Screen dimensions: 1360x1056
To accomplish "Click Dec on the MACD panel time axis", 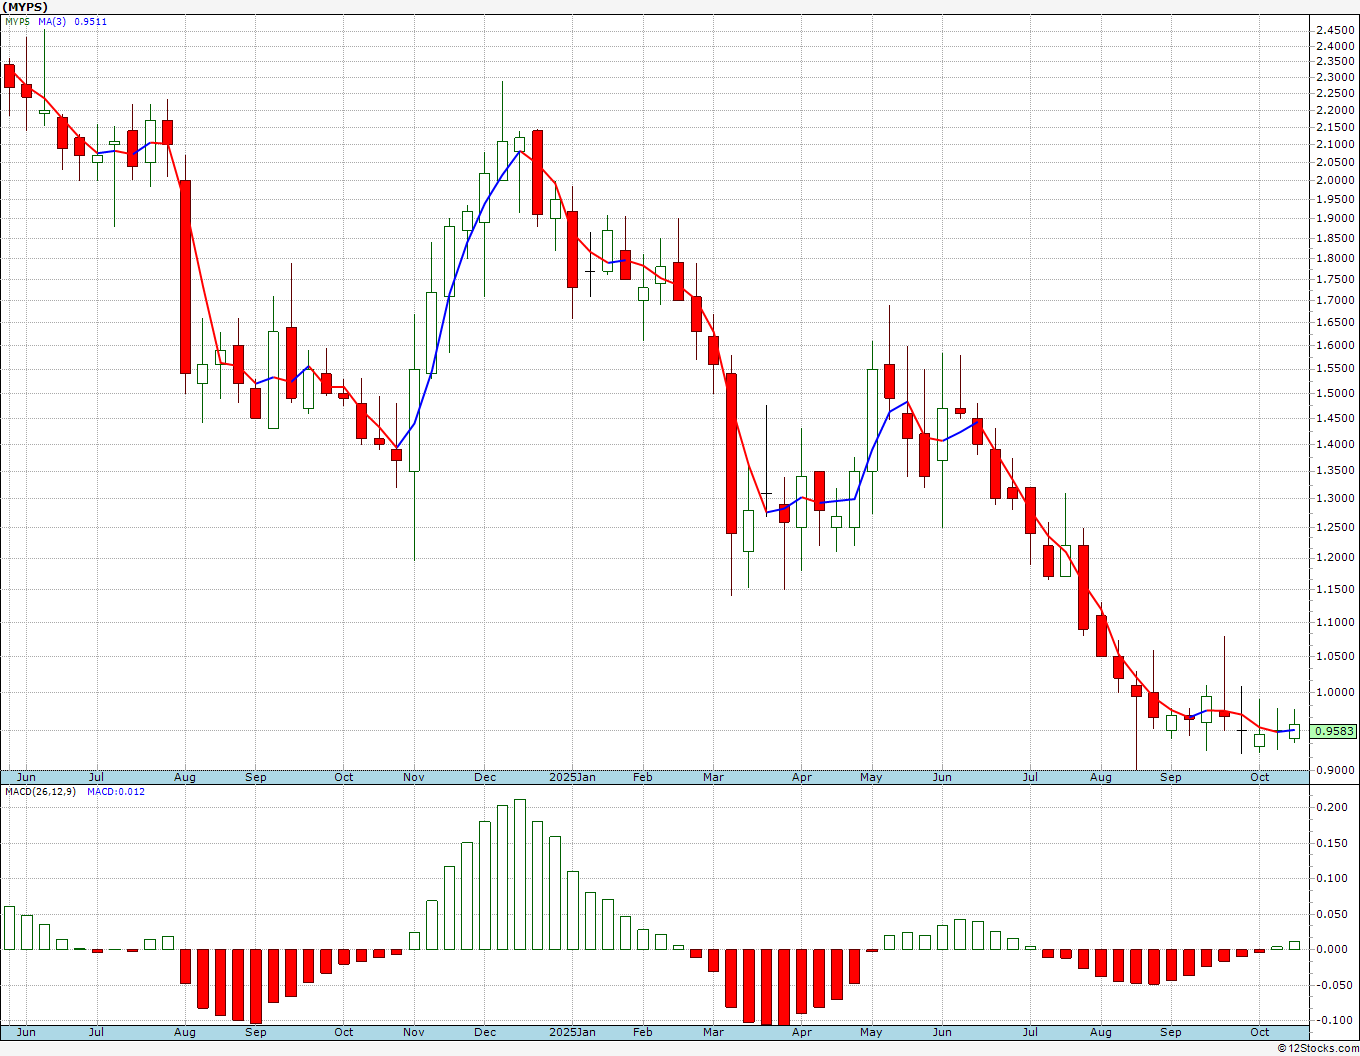I will click(485, 1032).
